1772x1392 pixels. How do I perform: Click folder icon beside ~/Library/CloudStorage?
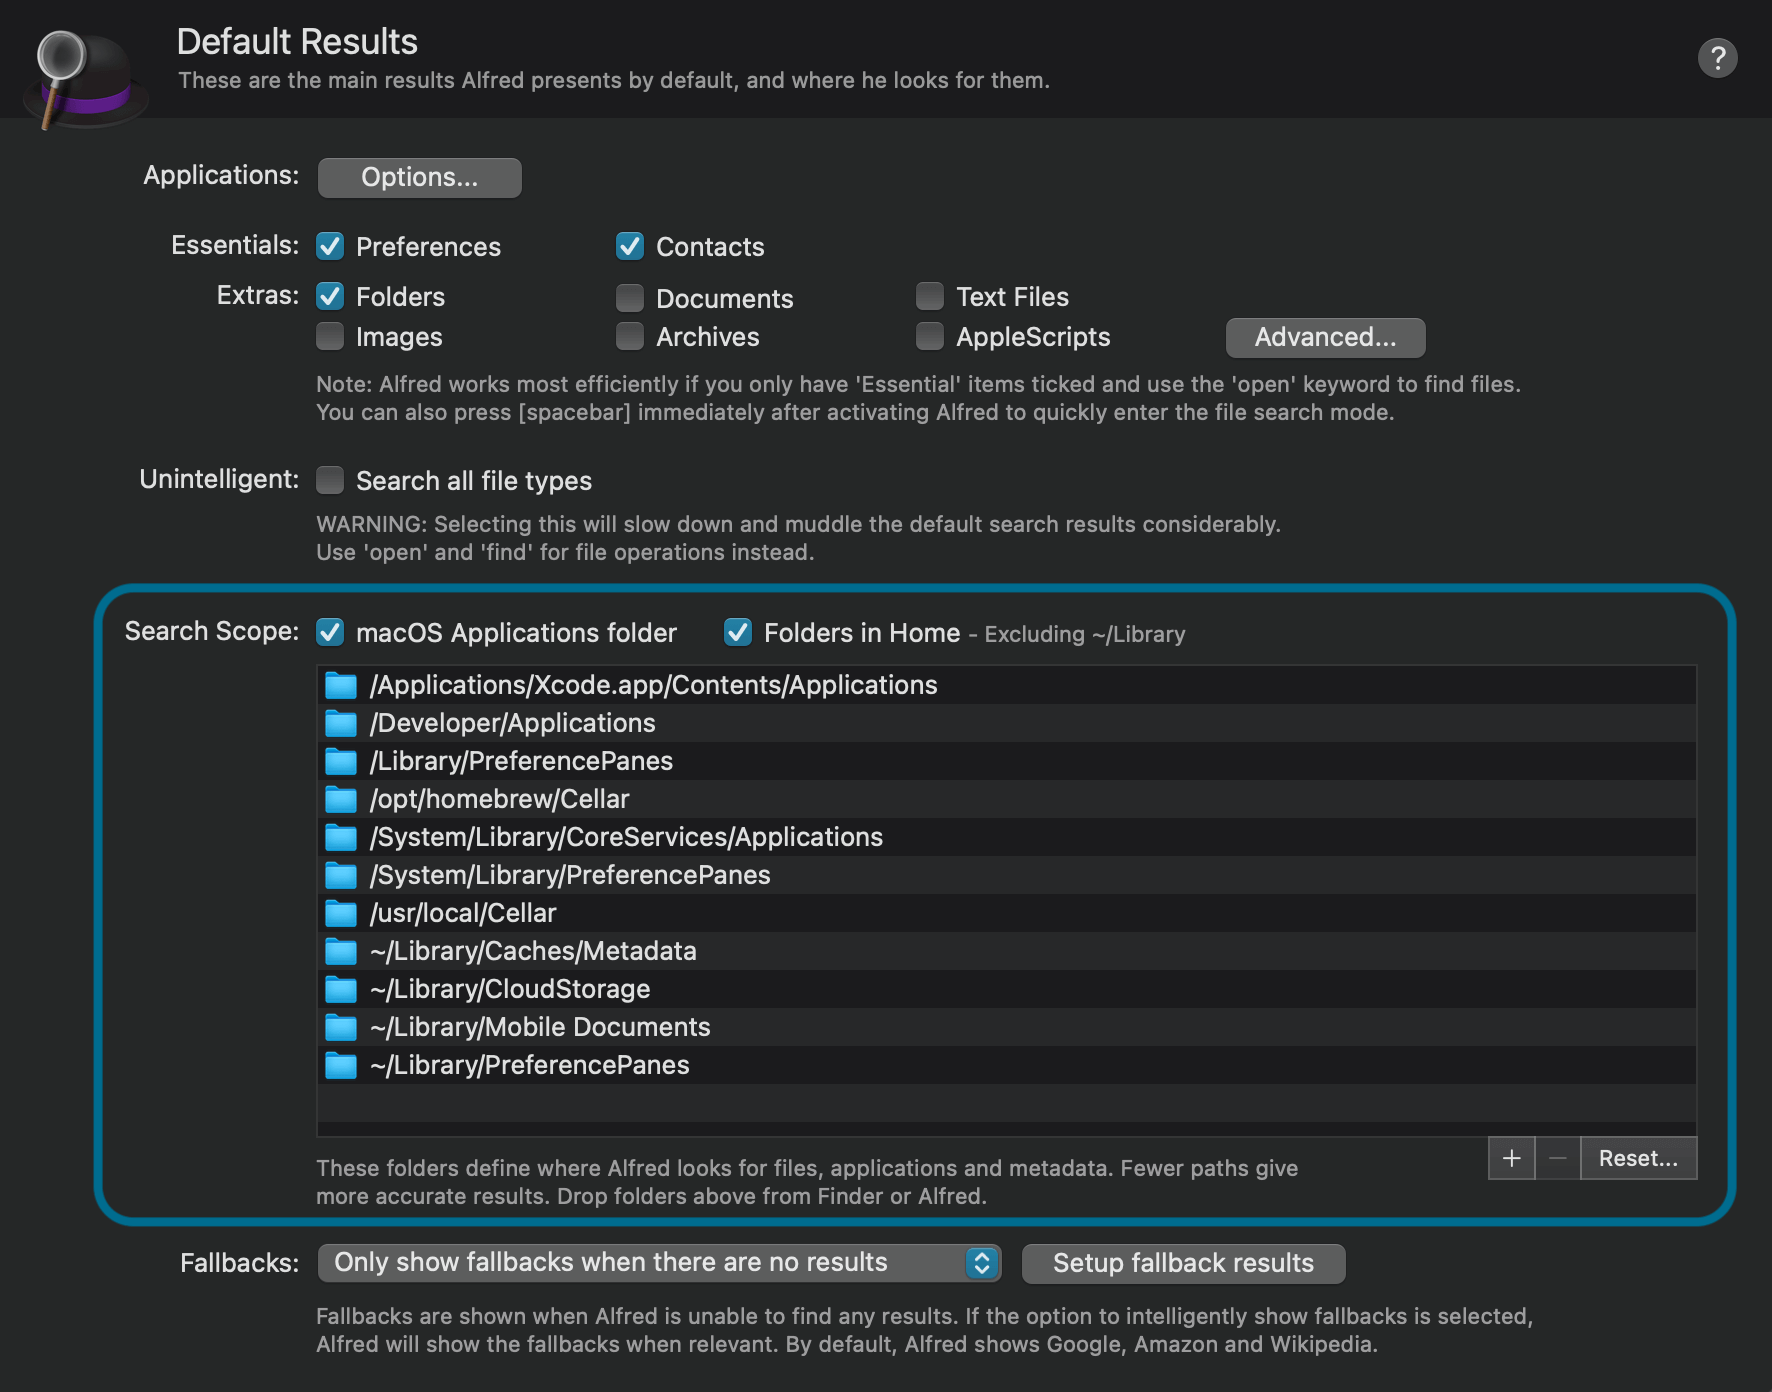tap(341, 989)
